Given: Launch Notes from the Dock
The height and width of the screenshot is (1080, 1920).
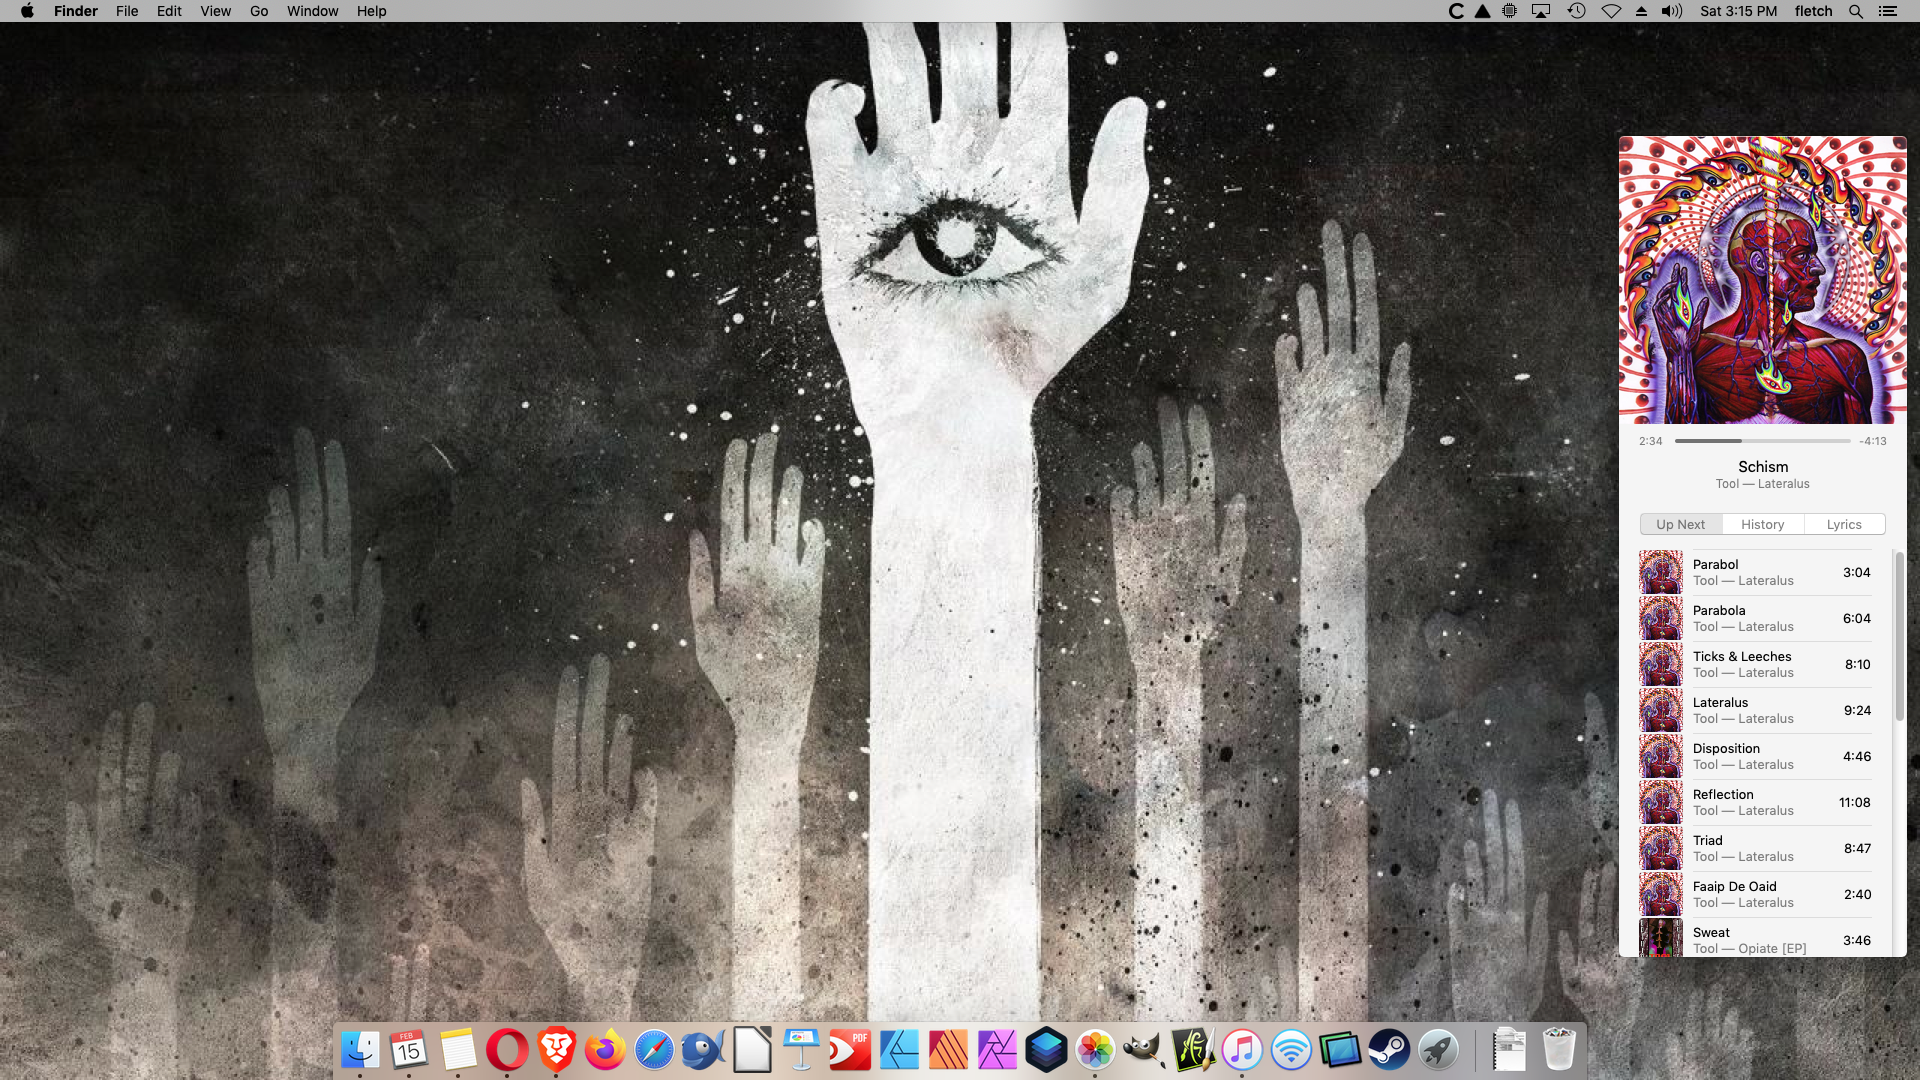Looking at the screenshot, I should (x=458, y=1050).
